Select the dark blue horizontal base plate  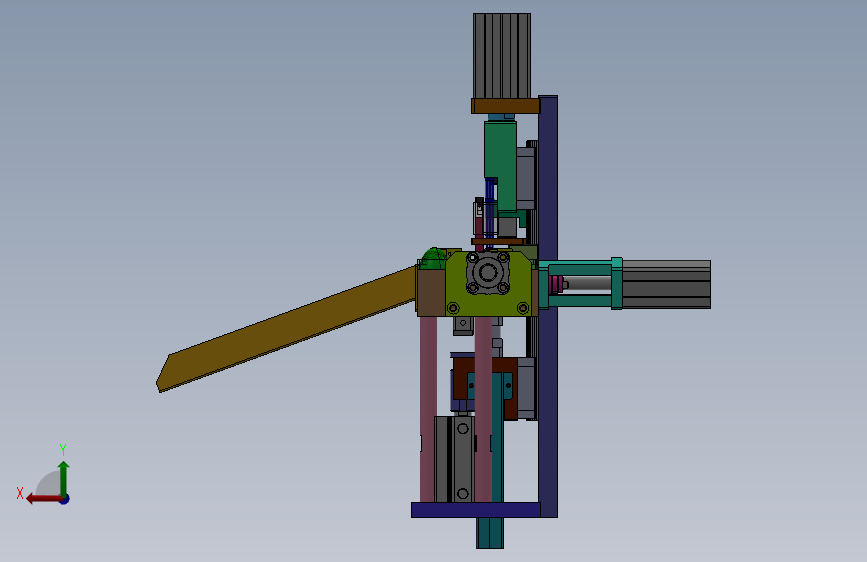pos(476,510)
